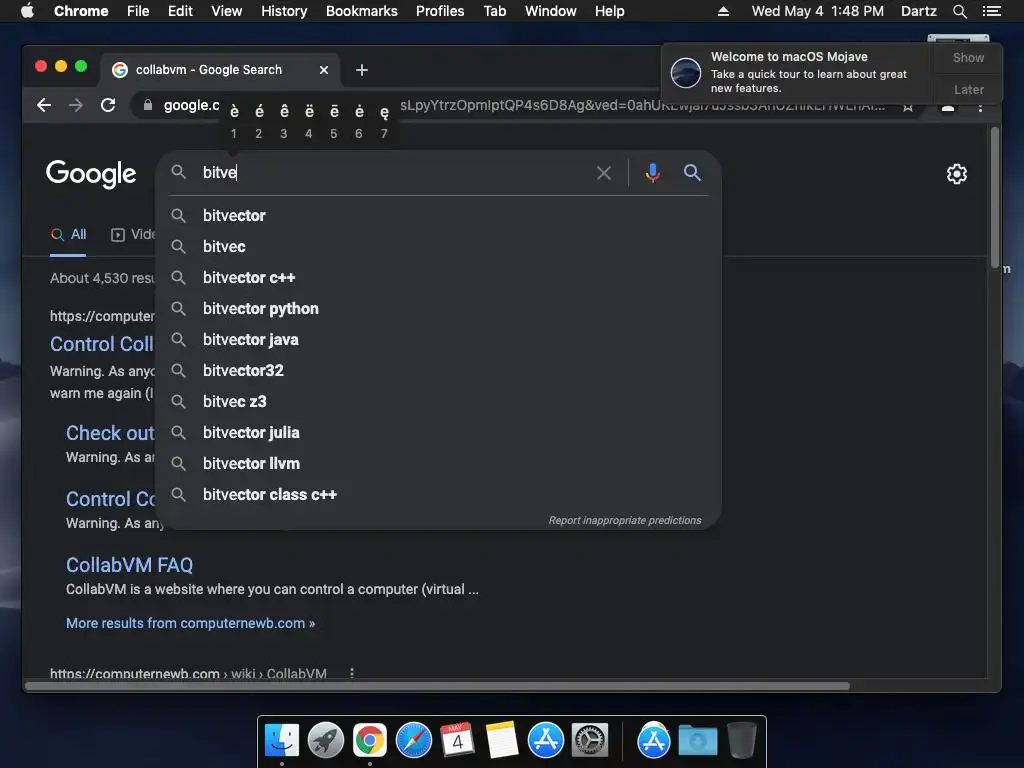Choose suggestion 'bitvector class c++'
Viewport: 1024px width, 768px height.
[x=439, y=495]
